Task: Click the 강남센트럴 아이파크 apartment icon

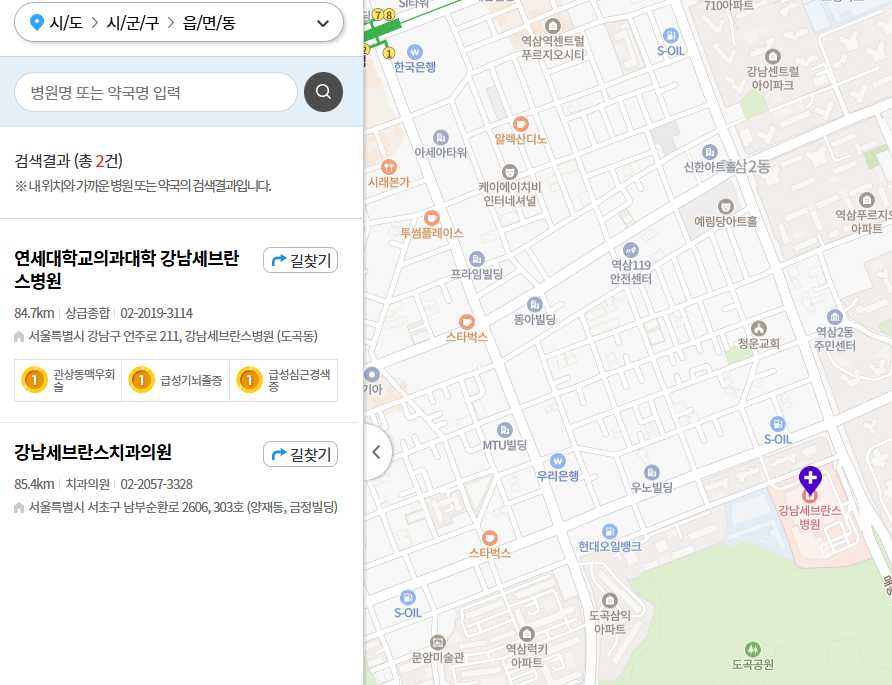Action: coord(773,56)
